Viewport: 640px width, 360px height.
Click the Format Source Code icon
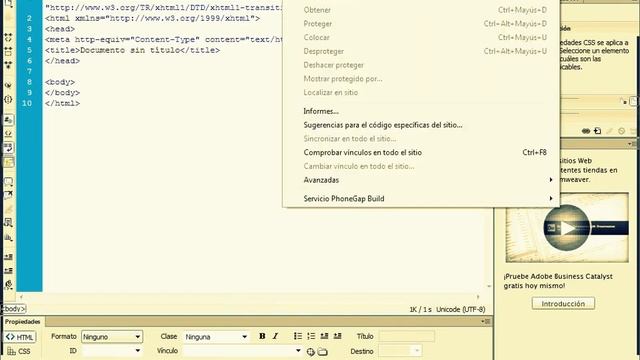8,284
